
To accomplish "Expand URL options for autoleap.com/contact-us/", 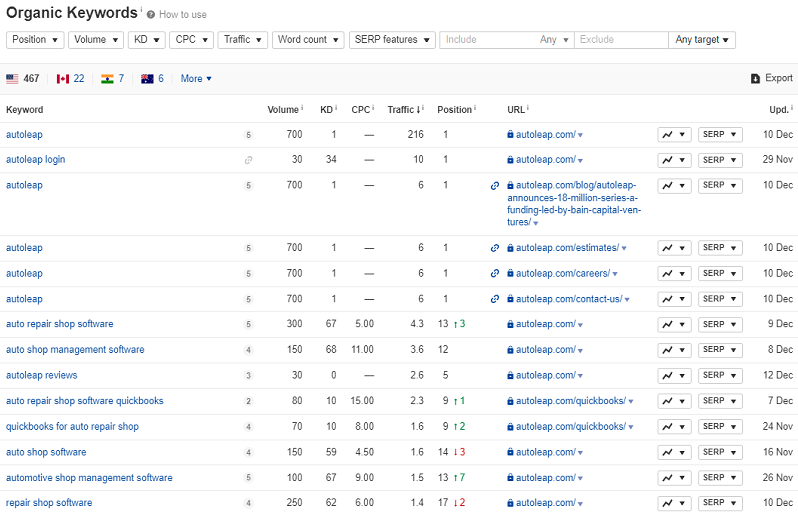I will 627,300.
